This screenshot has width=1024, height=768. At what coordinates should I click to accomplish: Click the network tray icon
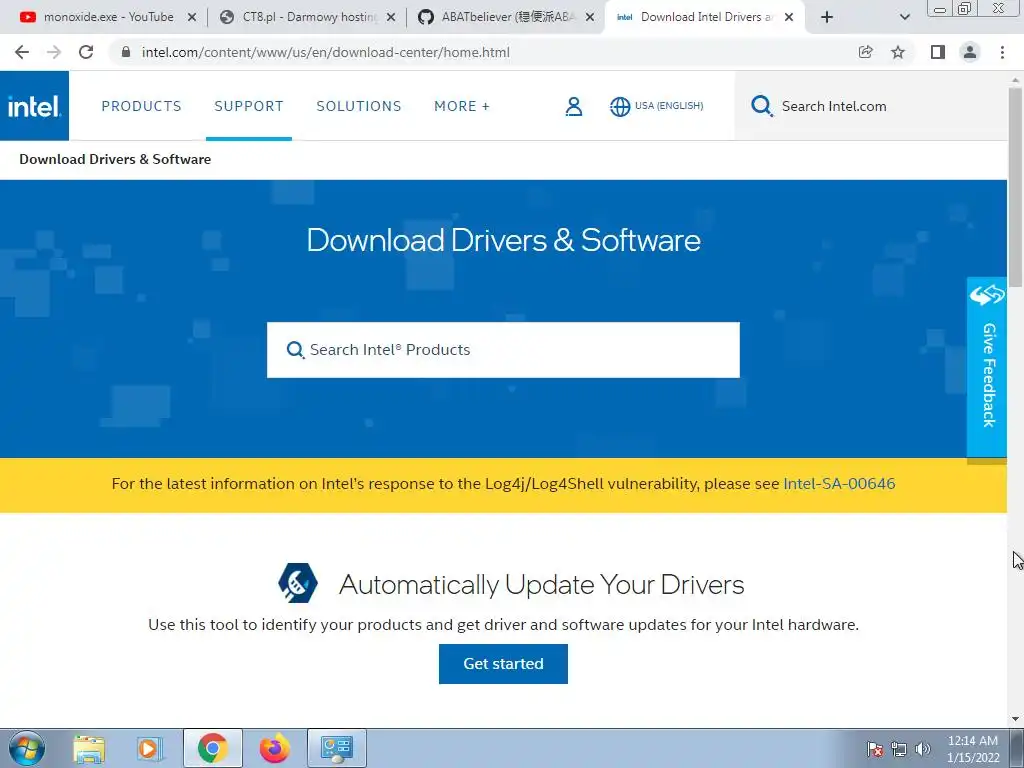click(x=899, y=749)
